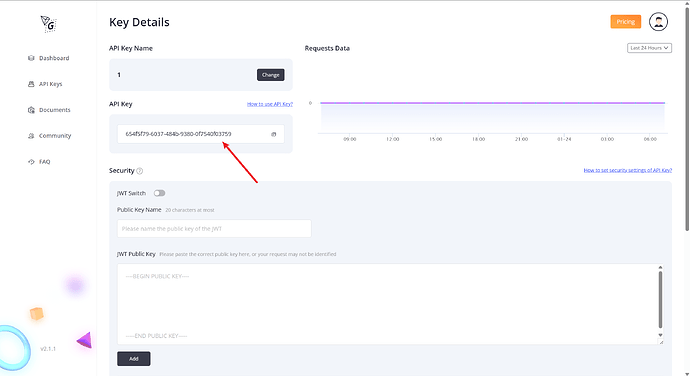Open the security settings help link
This screenshot has width=690, height=376.
point(628,170)
